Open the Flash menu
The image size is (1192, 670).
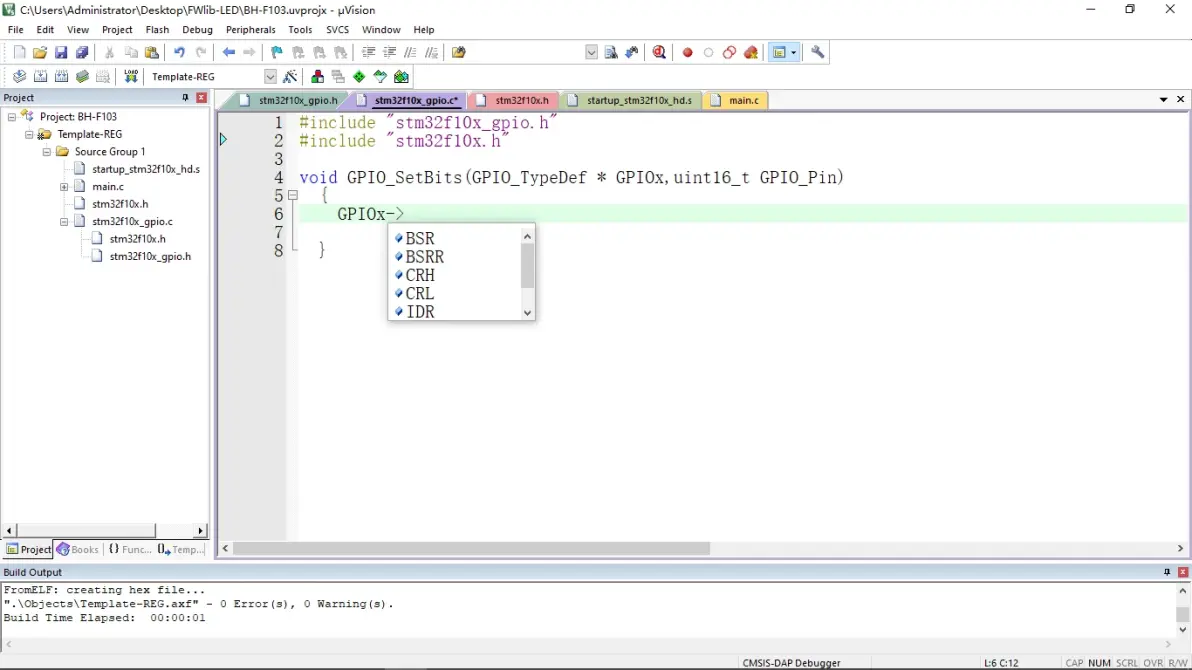click(157, 30)
